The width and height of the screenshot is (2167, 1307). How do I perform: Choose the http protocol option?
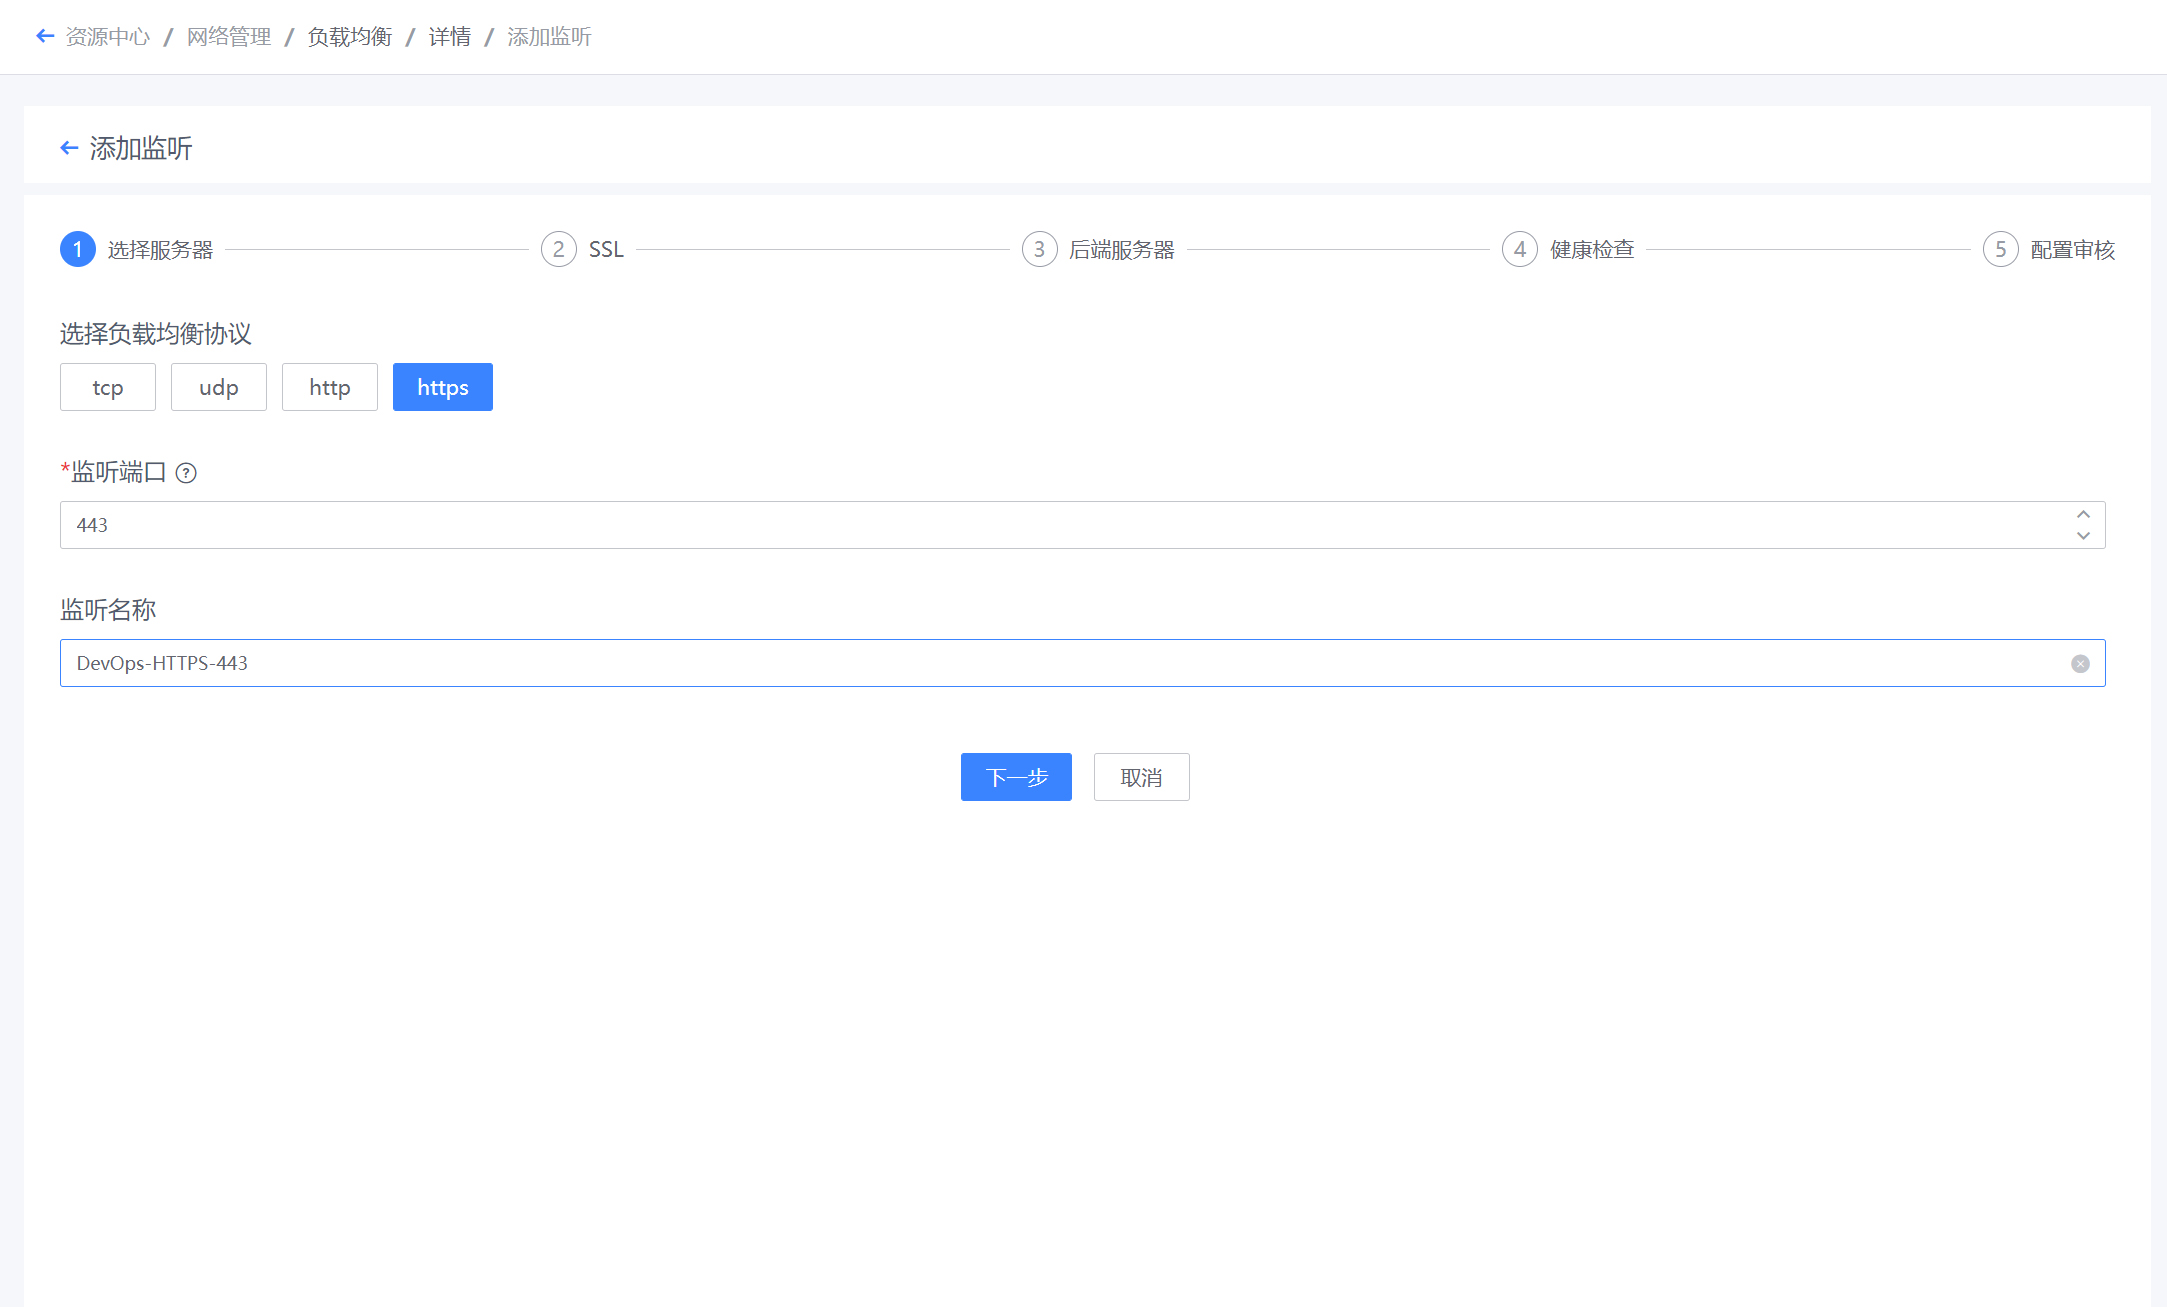click(x=330, y=388)
